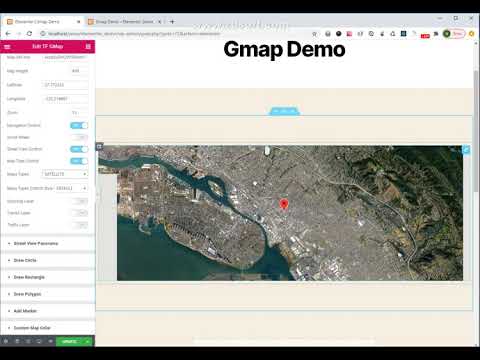Click the Longitude input field

(65, 99)
